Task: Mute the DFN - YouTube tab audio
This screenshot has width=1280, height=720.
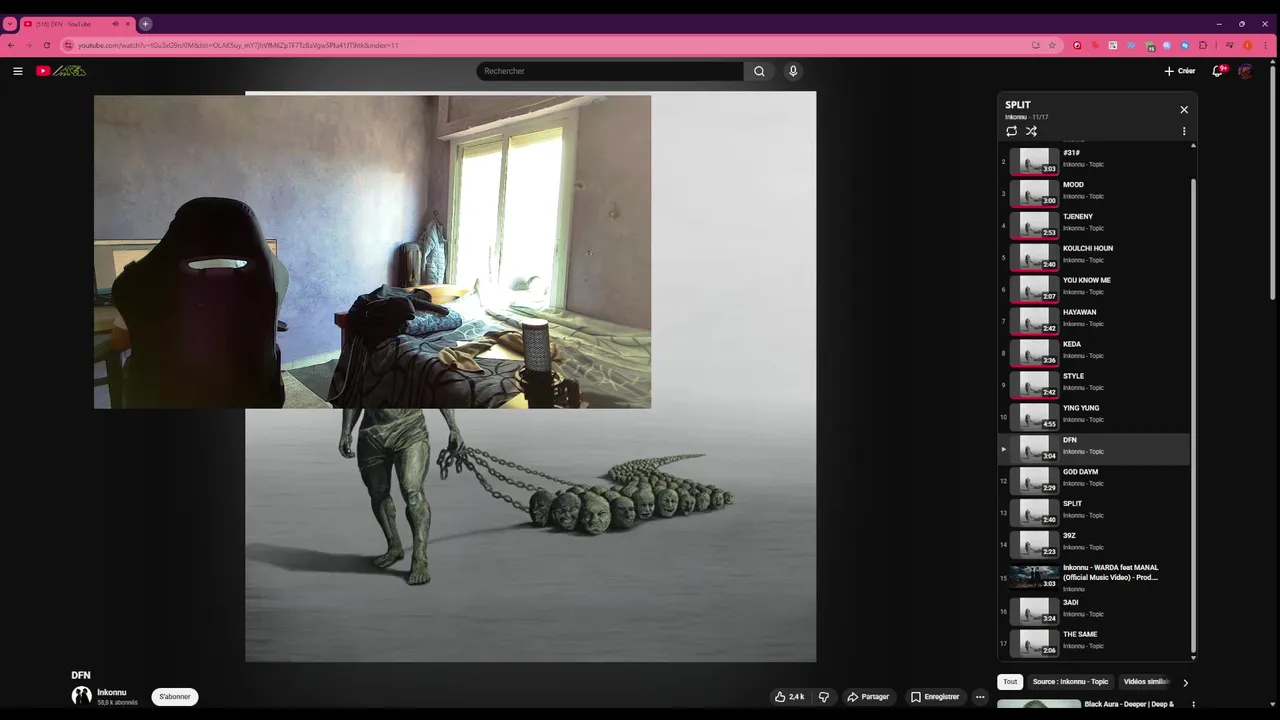Action: coord(115,24)
